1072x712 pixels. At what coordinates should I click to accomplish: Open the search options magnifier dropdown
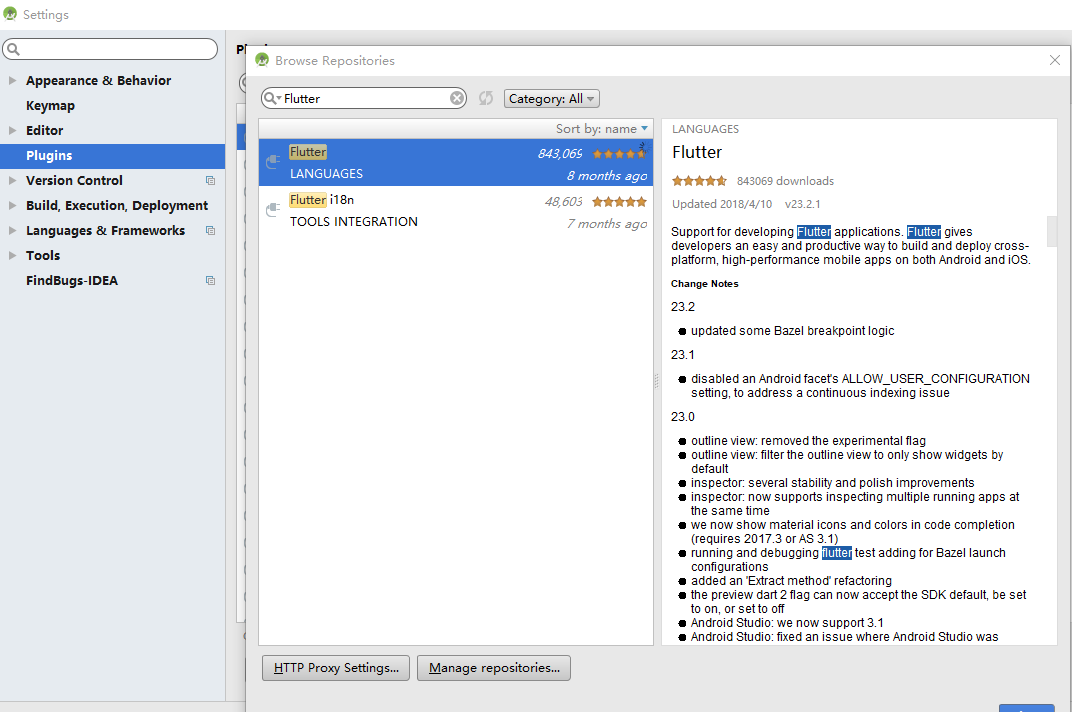pyautogui.click(x=272, y=98)
